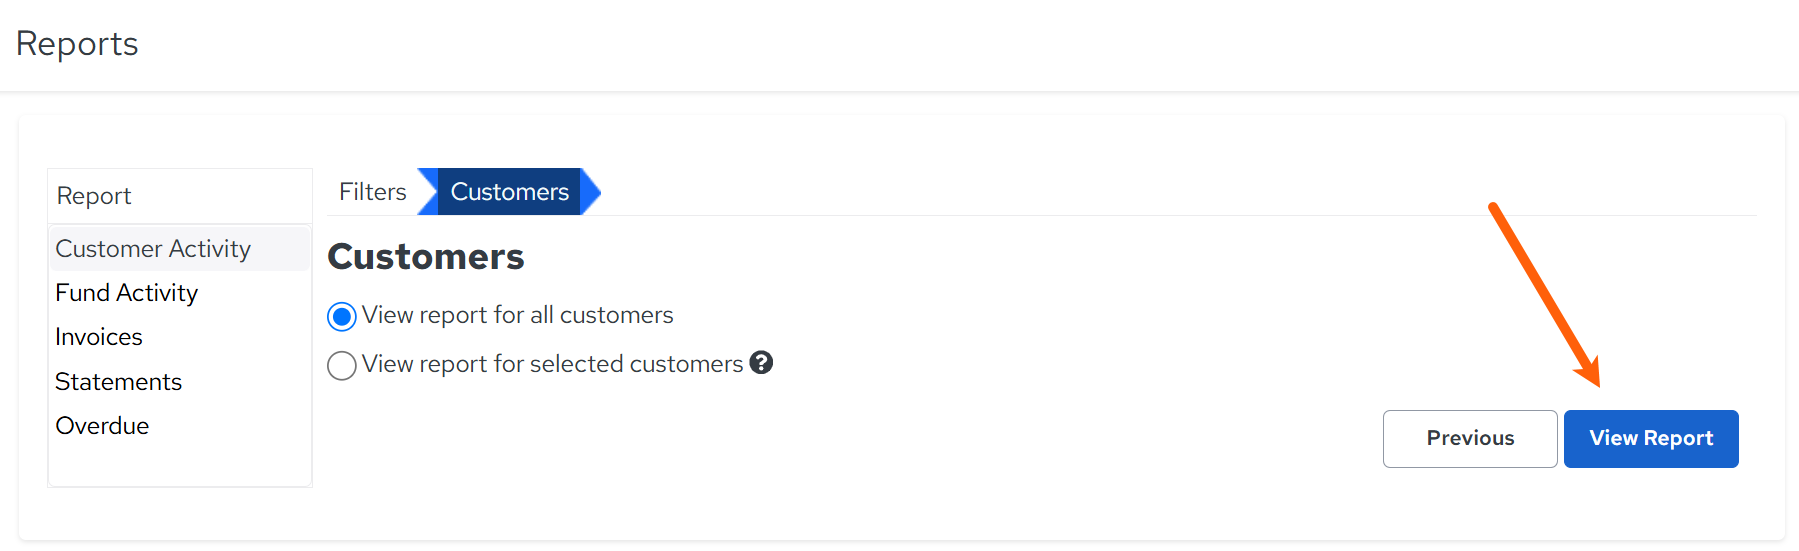Viewport: 1799px width, 551px height.
Task: Click the 'View report for selected customers' label
Action: [x=552, y=364]
